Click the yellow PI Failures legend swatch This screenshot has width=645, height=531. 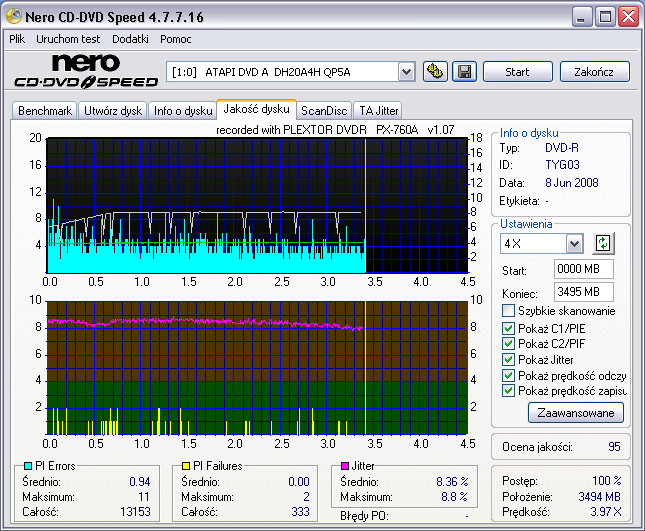pyautogui.click(x=186, y=466)
